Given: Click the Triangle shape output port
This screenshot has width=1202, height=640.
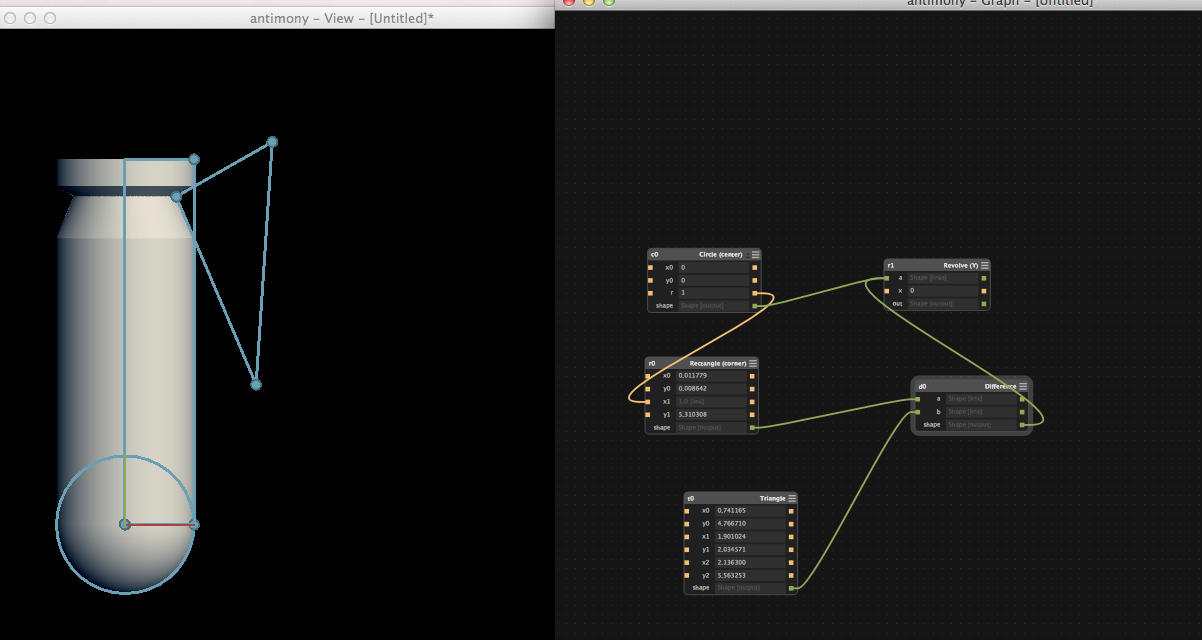Looking at the screenshot, I should click(x=791, y=588).
